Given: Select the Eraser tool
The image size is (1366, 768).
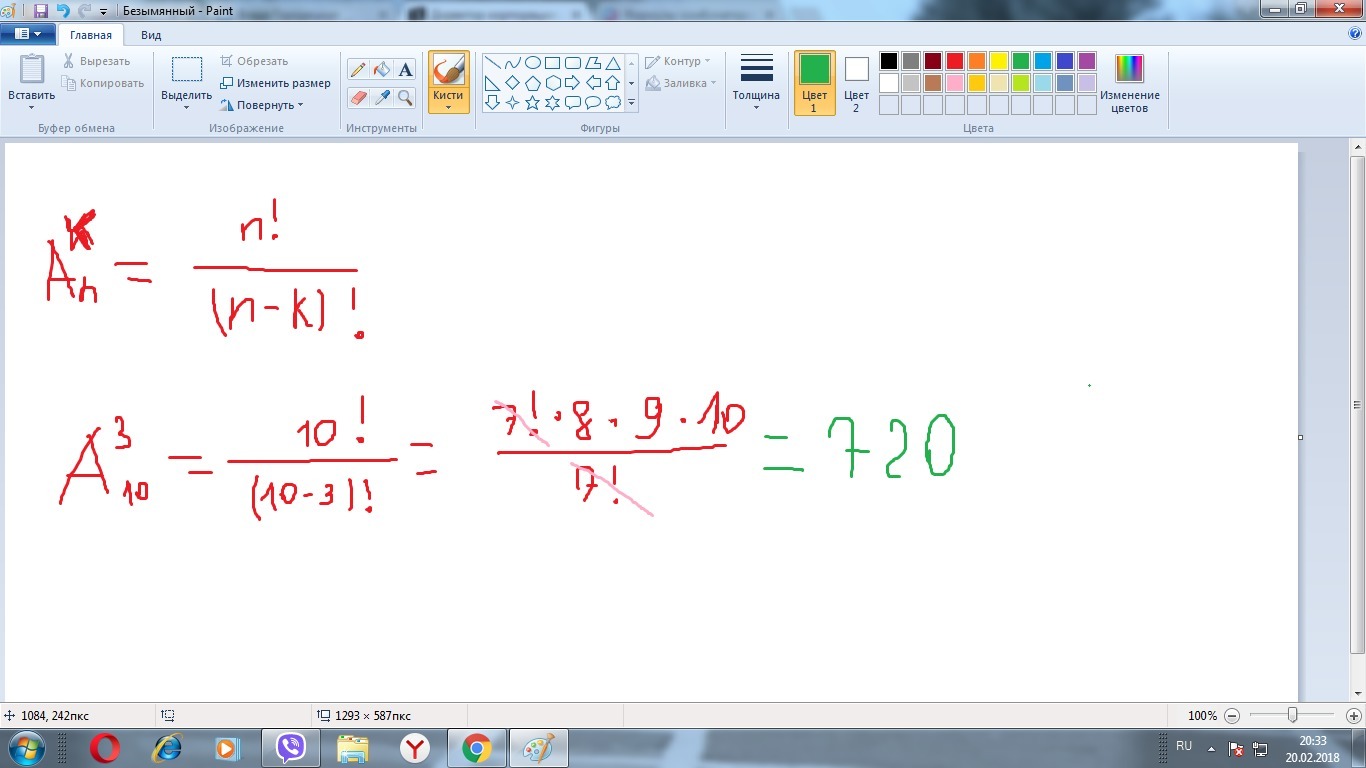Looking at the screenshot, I should (358, 97).
